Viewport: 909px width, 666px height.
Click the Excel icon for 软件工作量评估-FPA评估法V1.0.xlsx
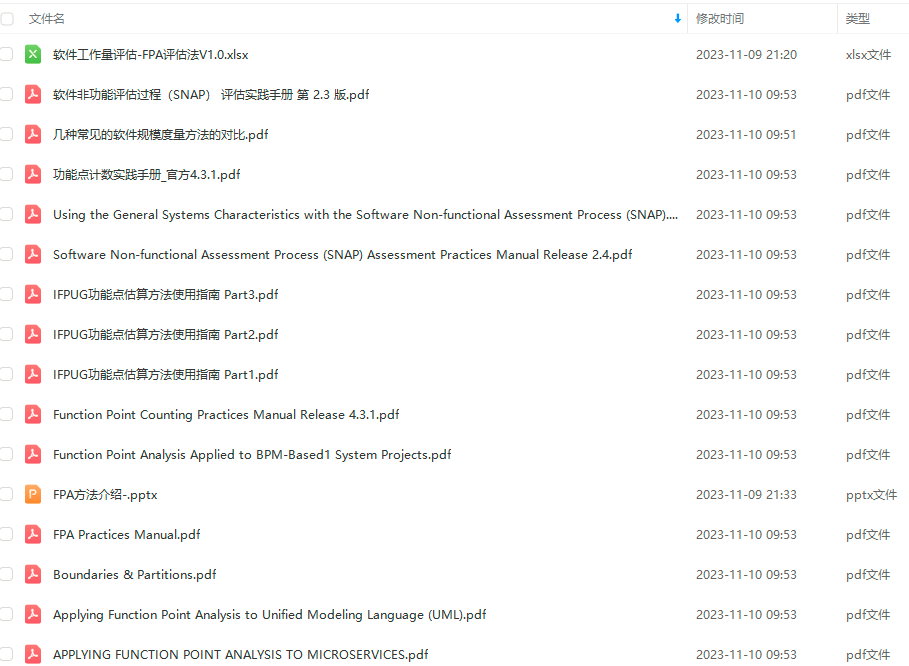click(33, 54)
